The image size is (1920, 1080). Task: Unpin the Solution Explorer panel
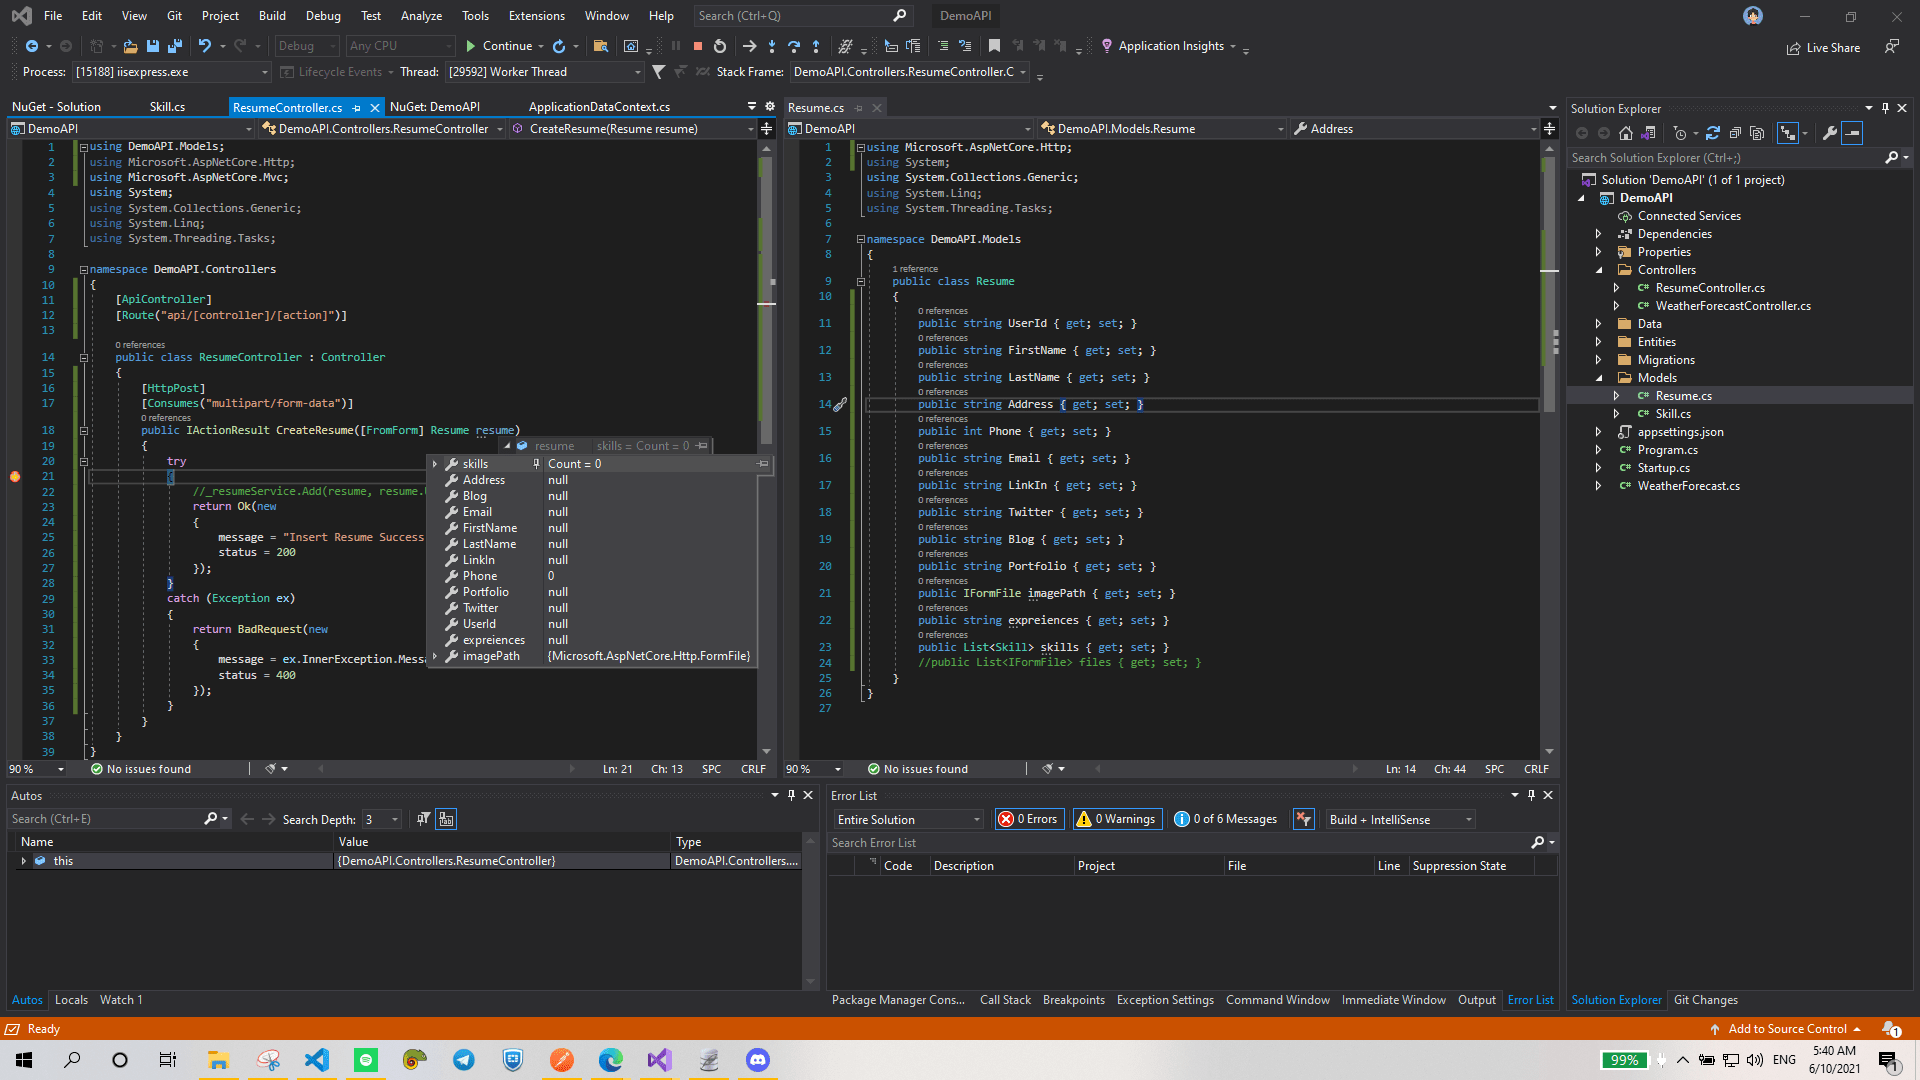point(1884,108)
